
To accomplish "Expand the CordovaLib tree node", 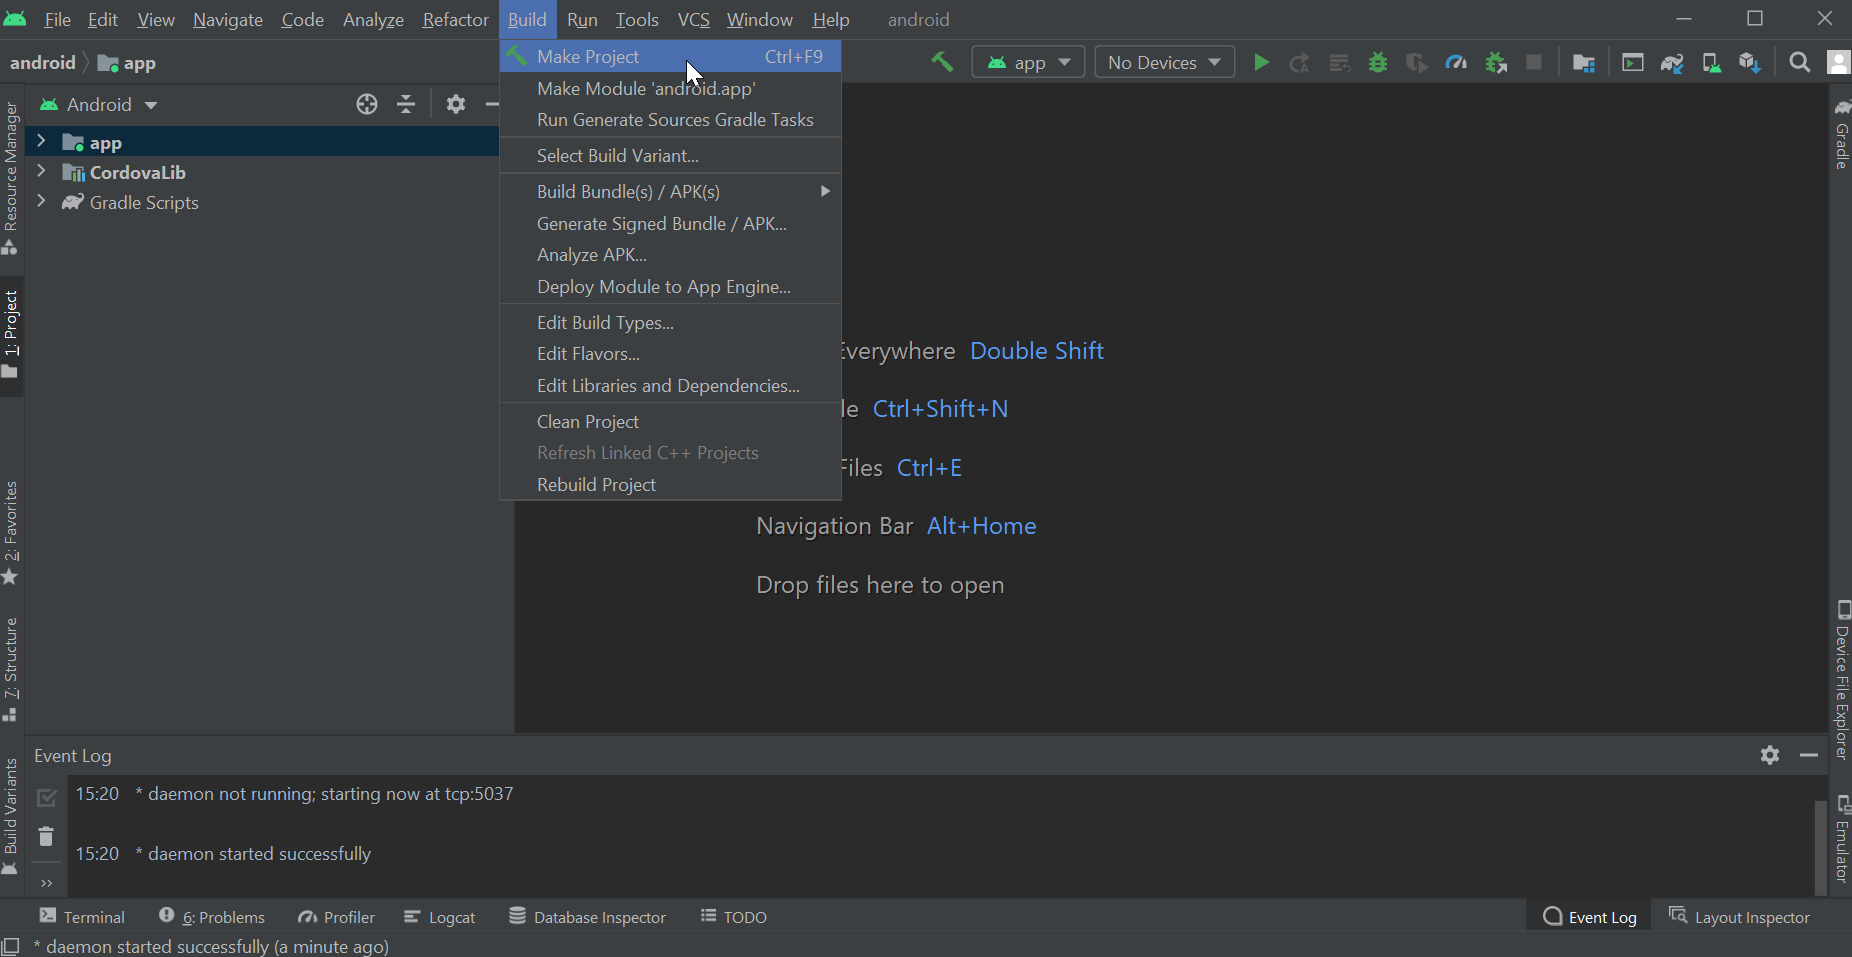I will pos(41,171).
